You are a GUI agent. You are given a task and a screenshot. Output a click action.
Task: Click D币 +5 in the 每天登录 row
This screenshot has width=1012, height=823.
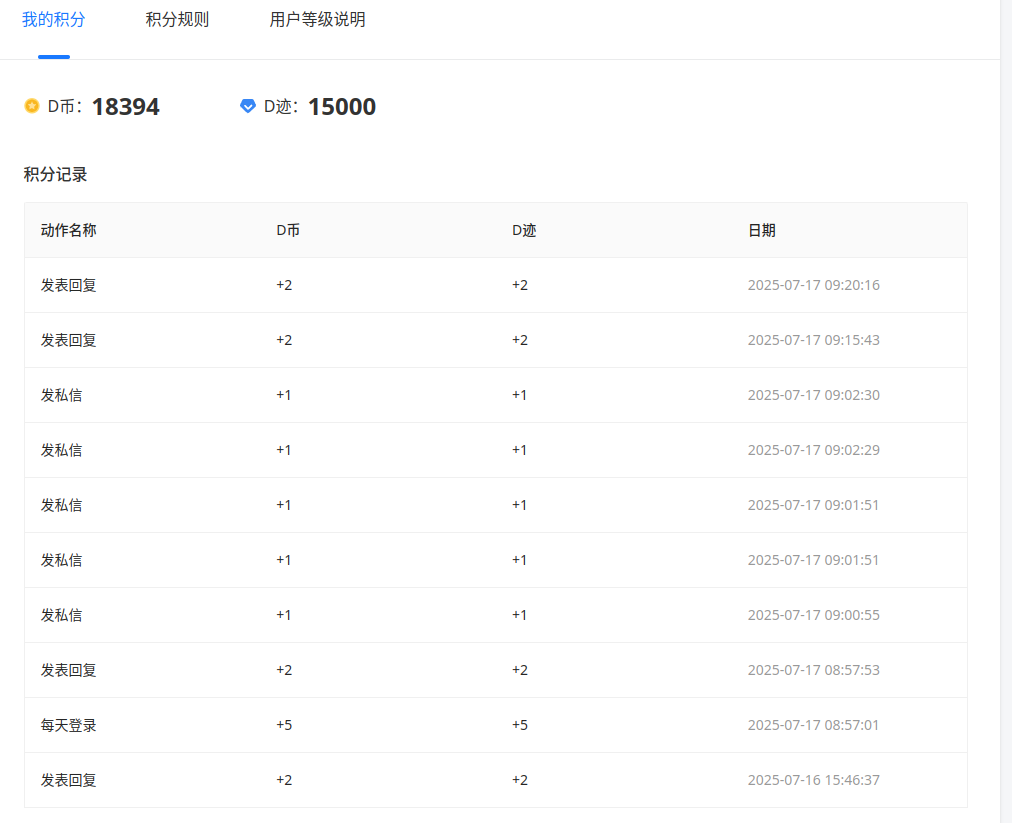(284, 725)
